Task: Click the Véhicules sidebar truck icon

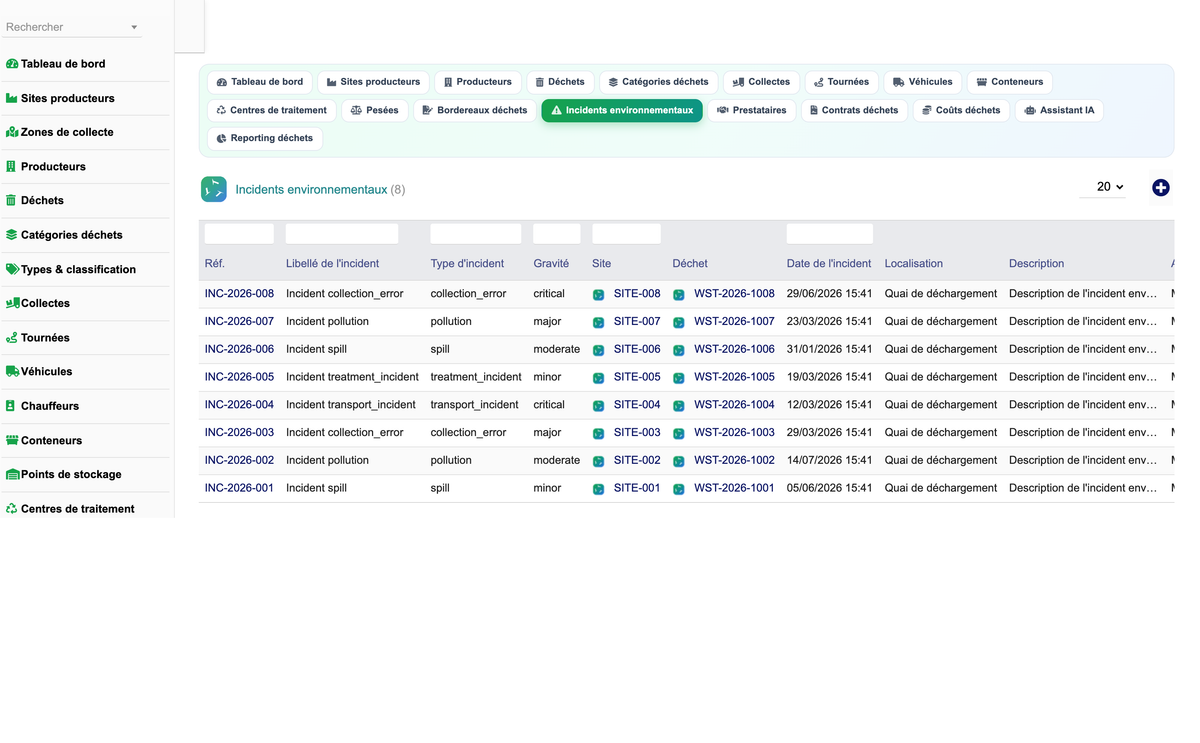Action: pyautogui.click(x=13, y=371)
